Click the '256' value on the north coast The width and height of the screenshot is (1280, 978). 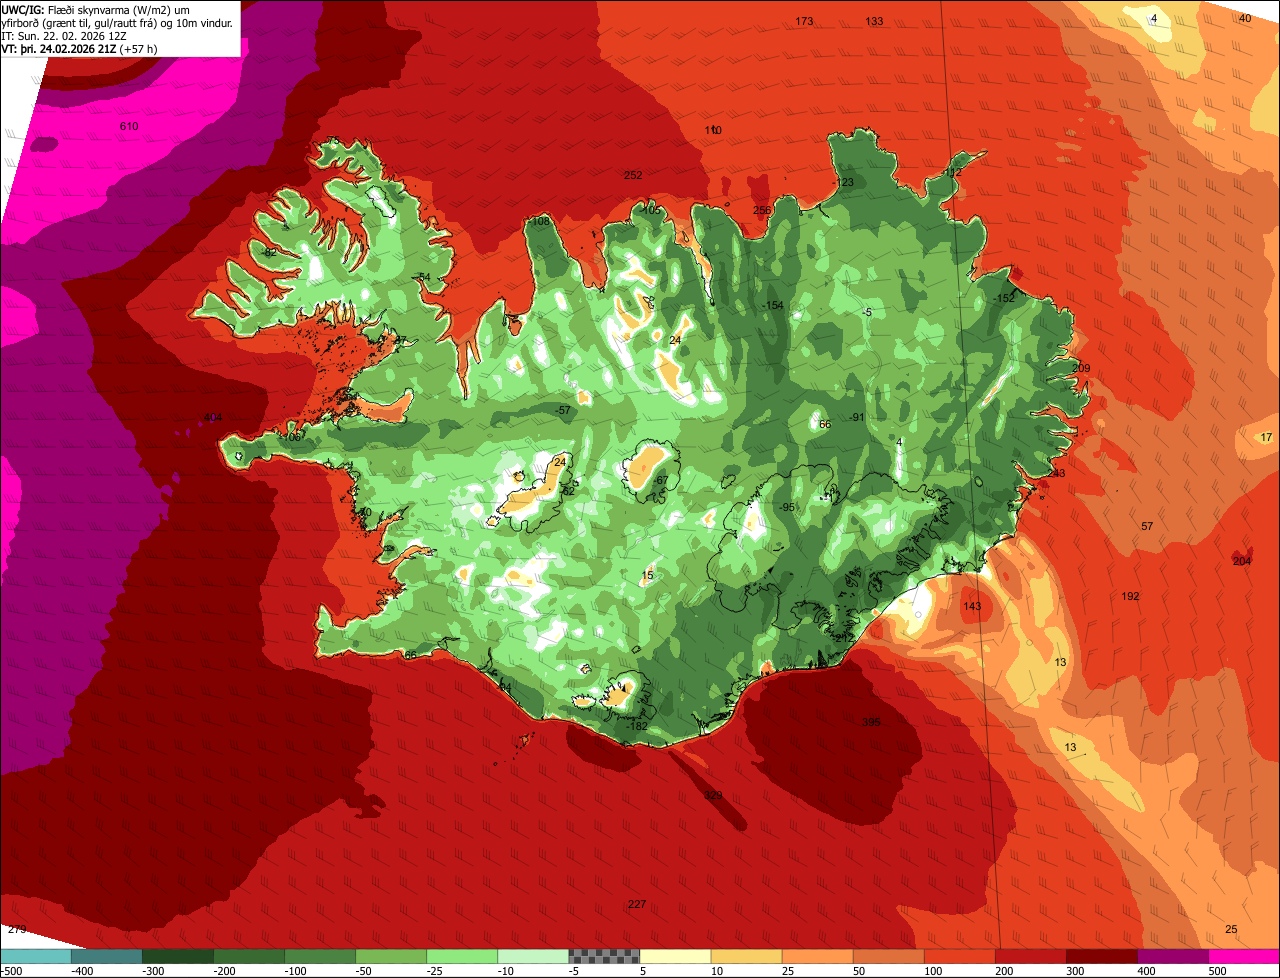click(762, 210)
